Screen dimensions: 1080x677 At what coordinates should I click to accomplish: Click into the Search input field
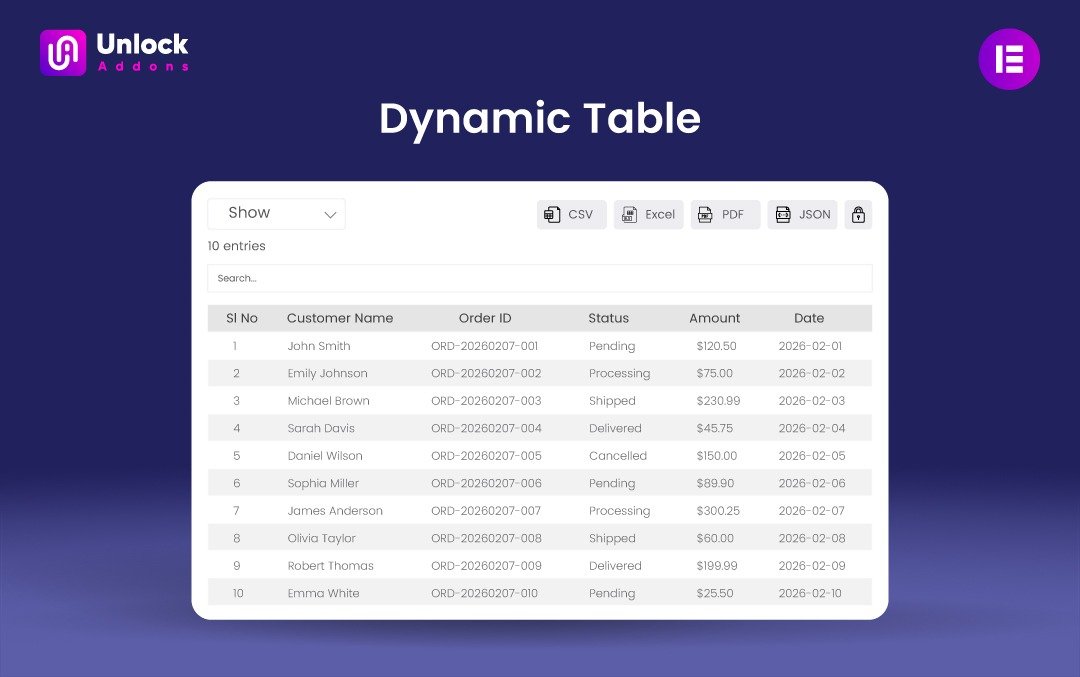[x=539, y=278]
